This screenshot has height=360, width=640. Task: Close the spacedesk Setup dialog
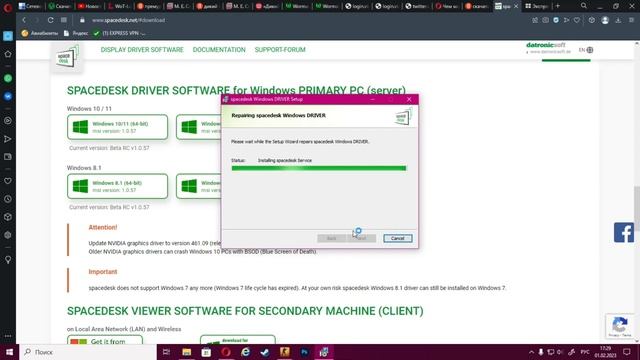409,99
